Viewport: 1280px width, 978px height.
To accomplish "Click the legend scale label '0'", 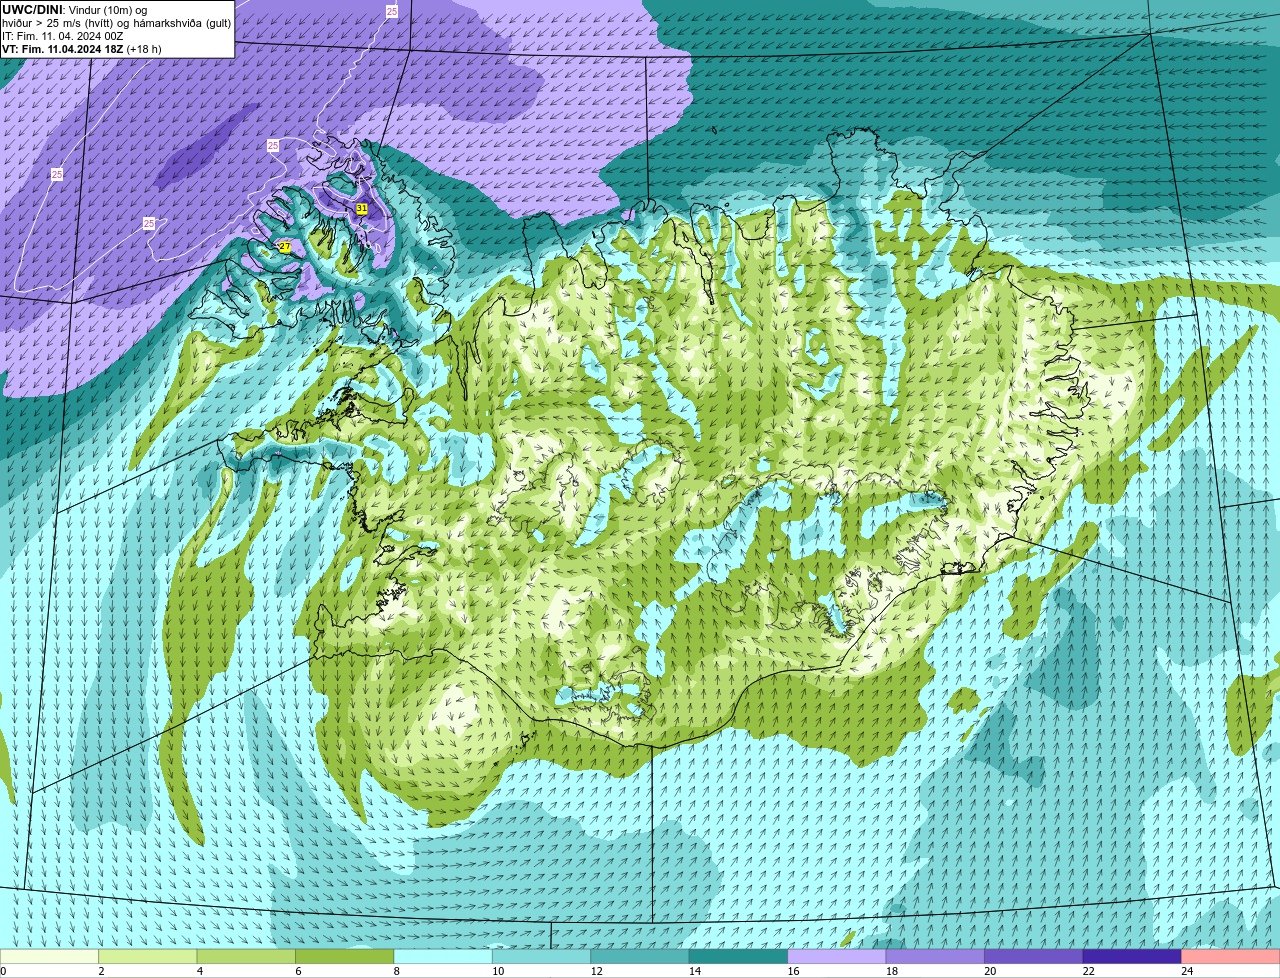I will (x=3, y=971).
